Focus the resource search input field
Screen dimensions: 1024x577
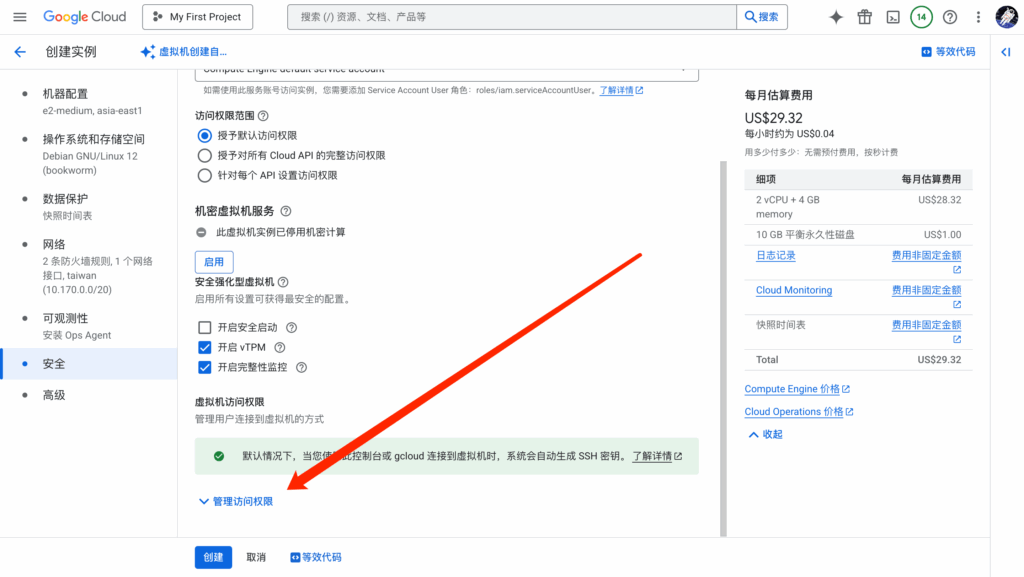click(x=512, y=17)
